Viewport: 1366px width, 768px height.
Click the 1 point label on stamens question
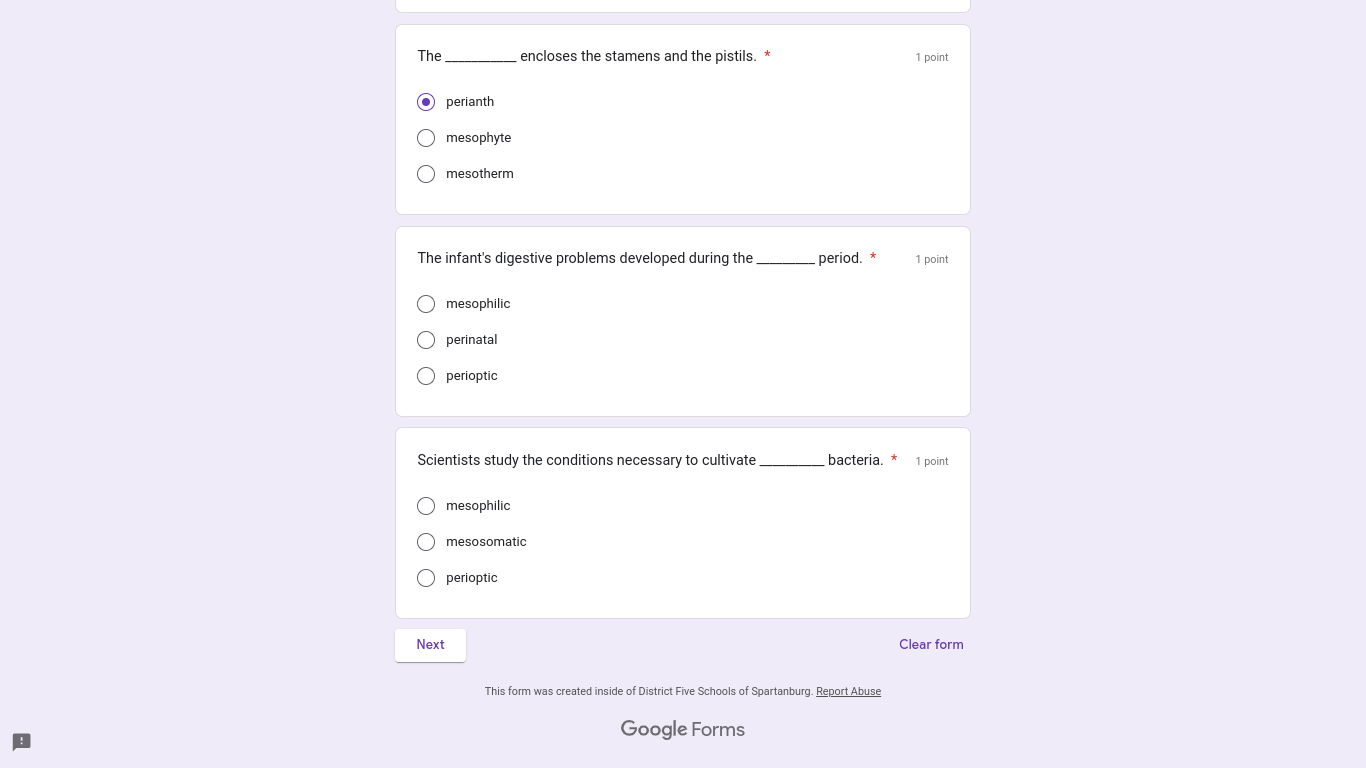click(932, 57)
